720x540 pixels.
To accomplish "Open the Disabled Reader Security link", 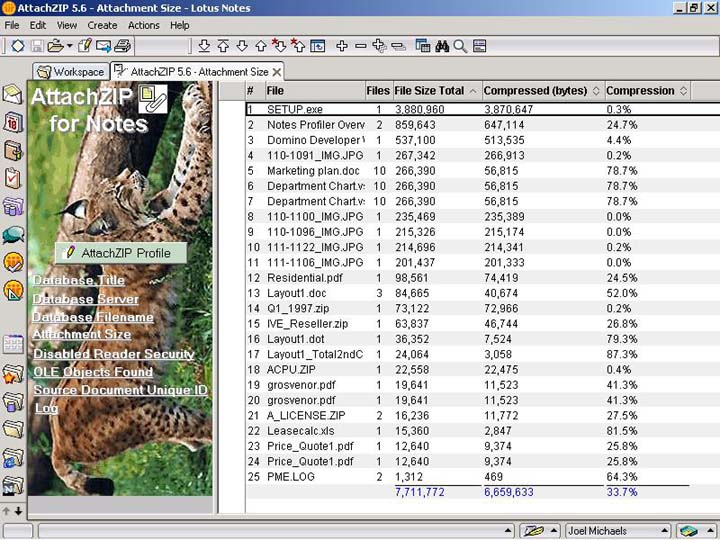I will click(114, 354).
